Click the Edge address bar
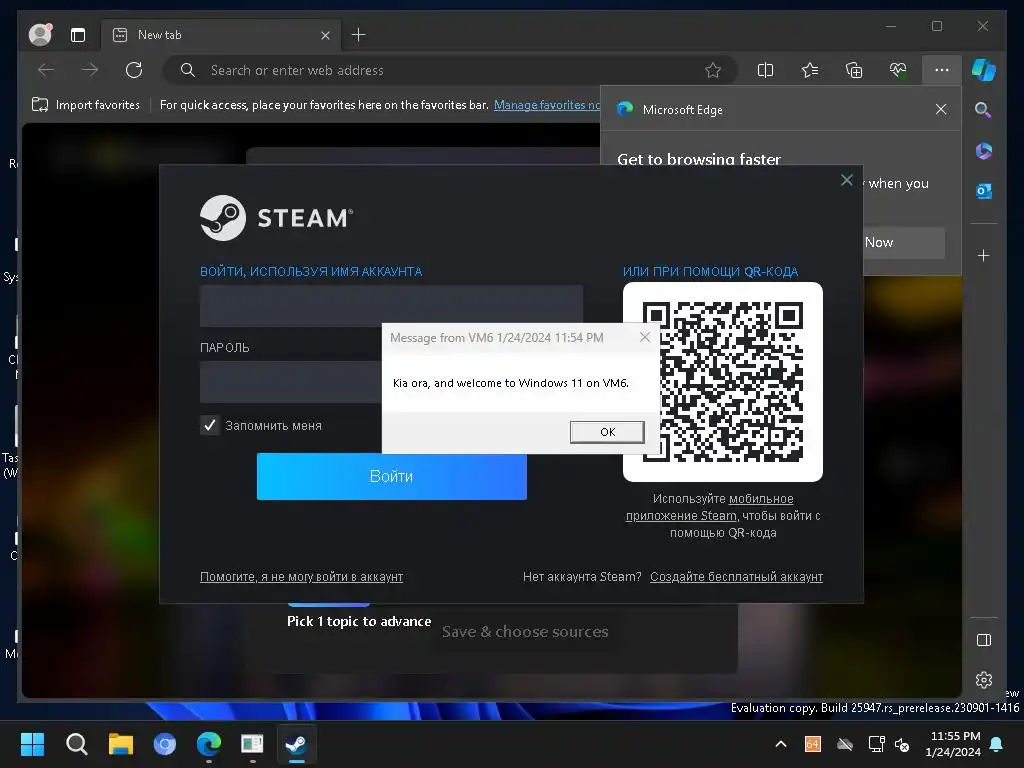The height and width of the screenshot is (768, 1024). point(451,70)
